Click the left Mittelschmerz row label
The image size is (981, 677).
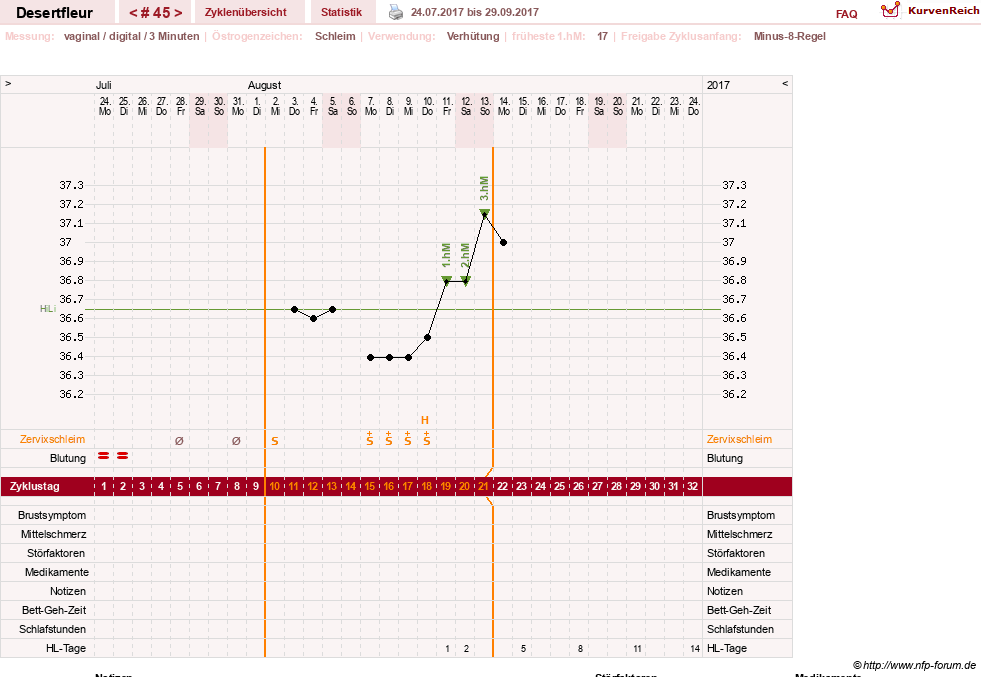point(53,534)
